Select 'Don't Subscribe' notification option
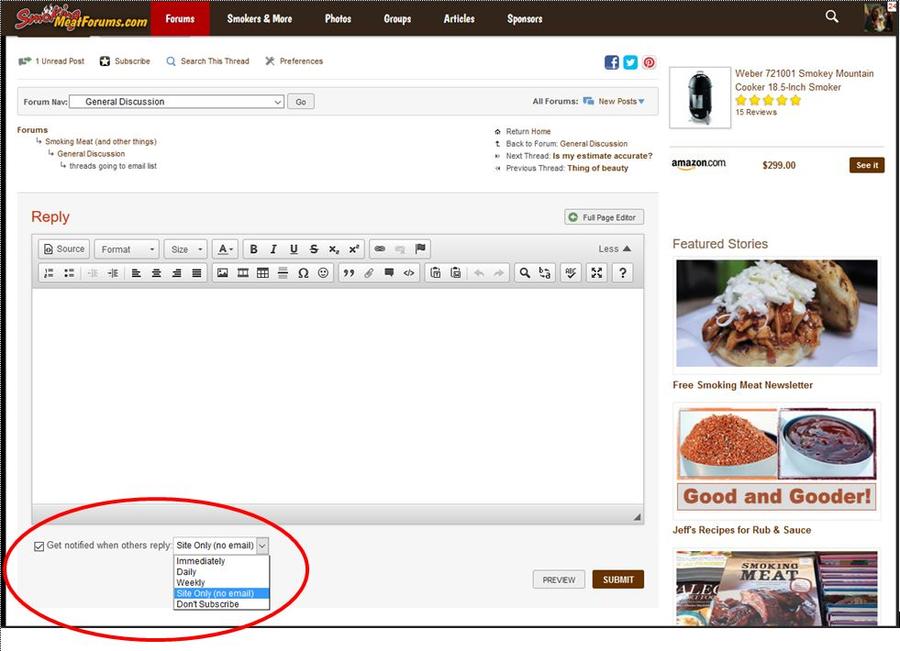The height and width of the screenshot is (651, 900). (x=207, y=604)
